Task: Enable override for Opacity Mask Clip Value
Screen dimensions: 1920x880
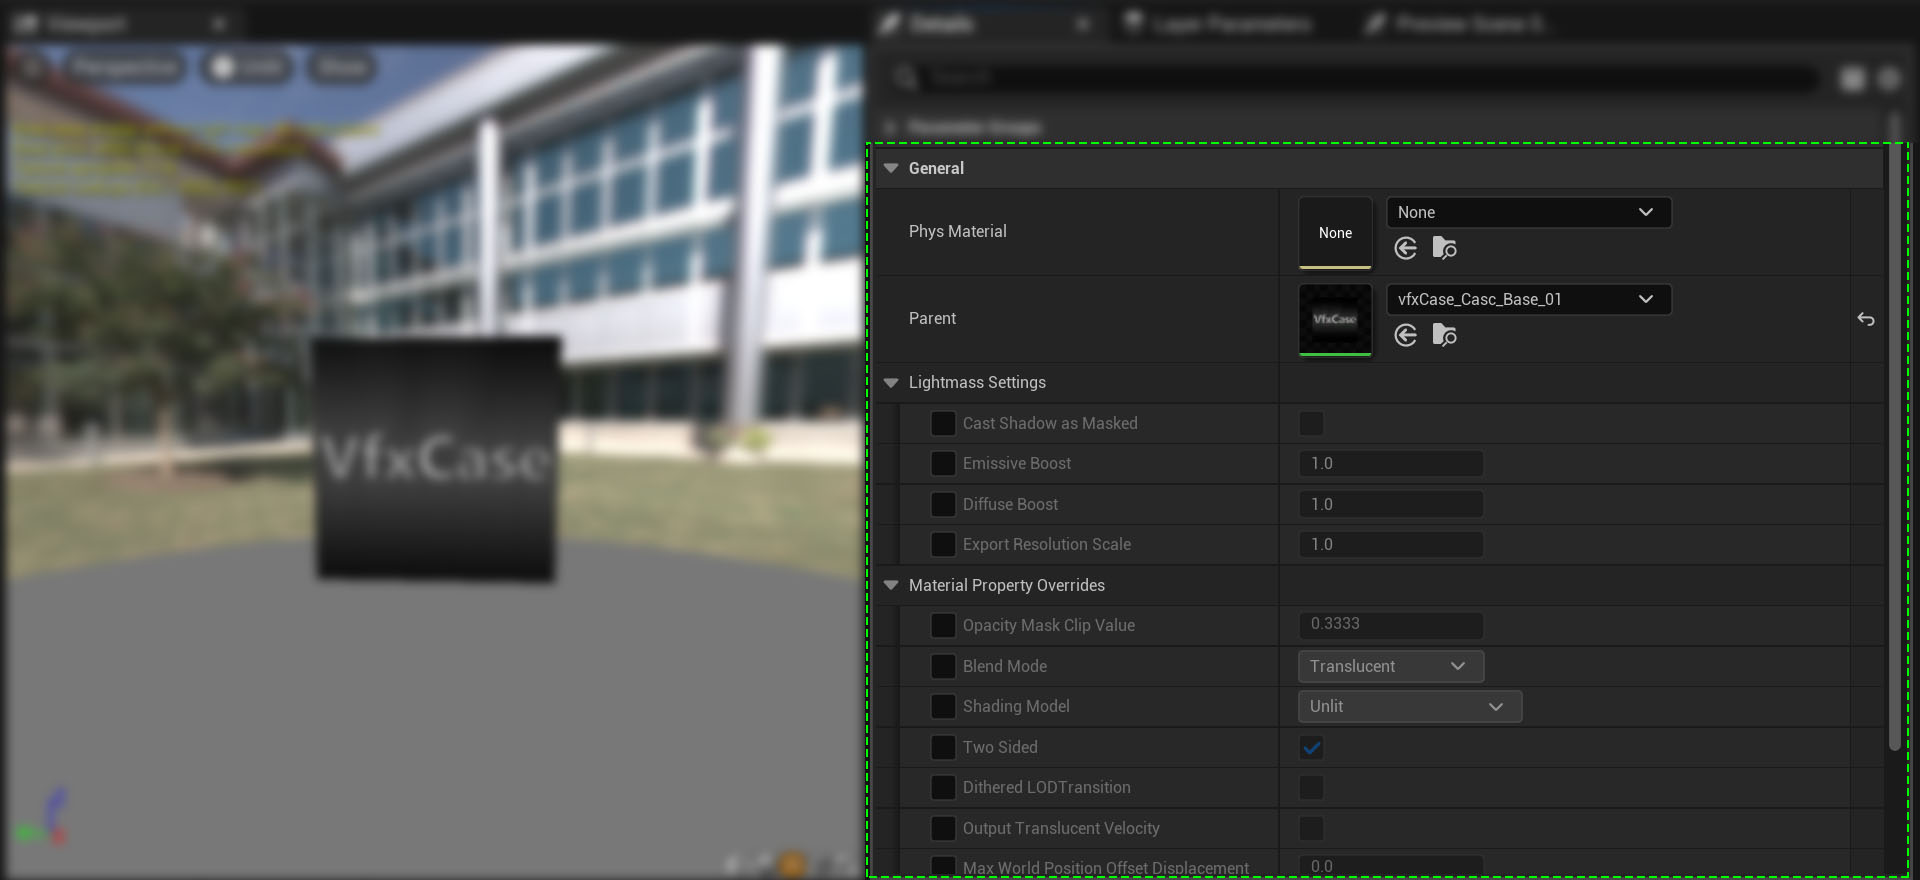Action: point(943,625)
